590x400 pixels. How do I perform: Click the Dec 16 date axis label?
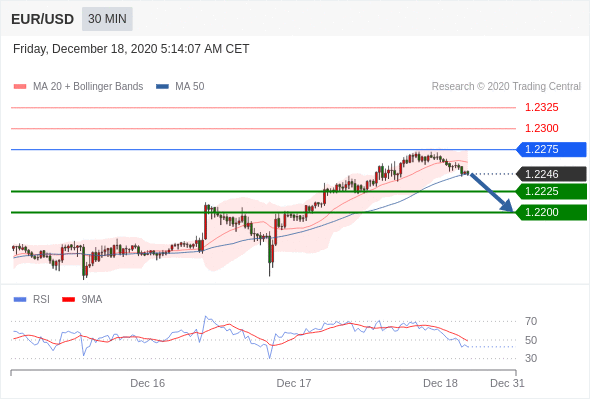pos(148,383)
